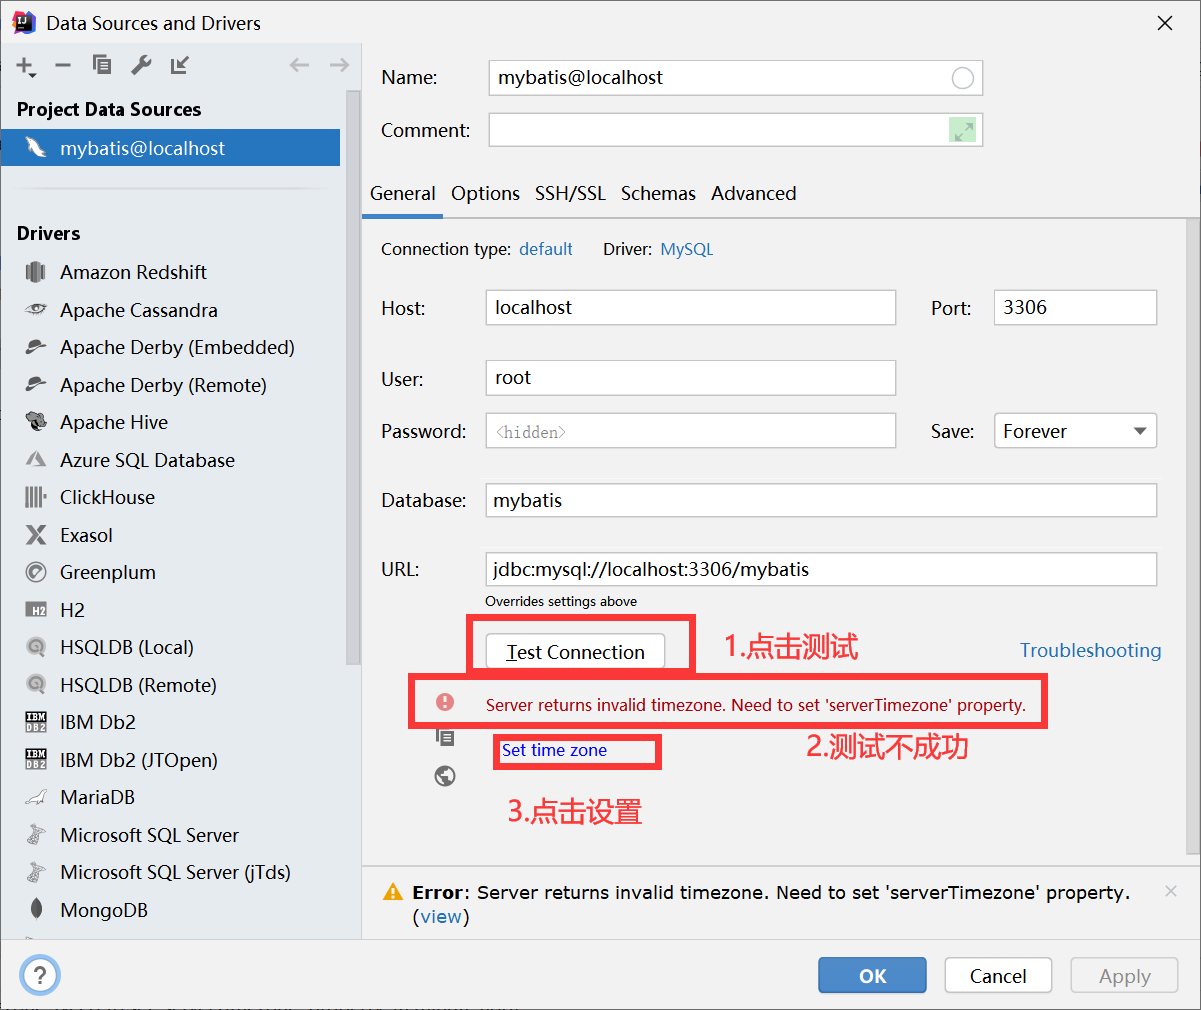Click the make global import icon
This screenshot has width=1201, height=1010.
tap(180, 65)
